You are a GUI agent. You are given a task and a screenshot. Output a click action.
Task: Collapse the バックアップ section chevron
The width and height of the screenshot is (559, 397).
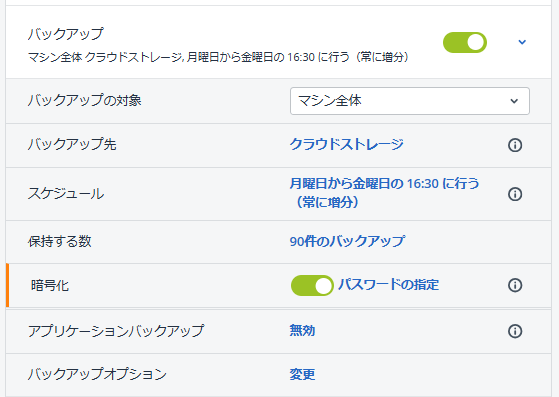point(522,42)
